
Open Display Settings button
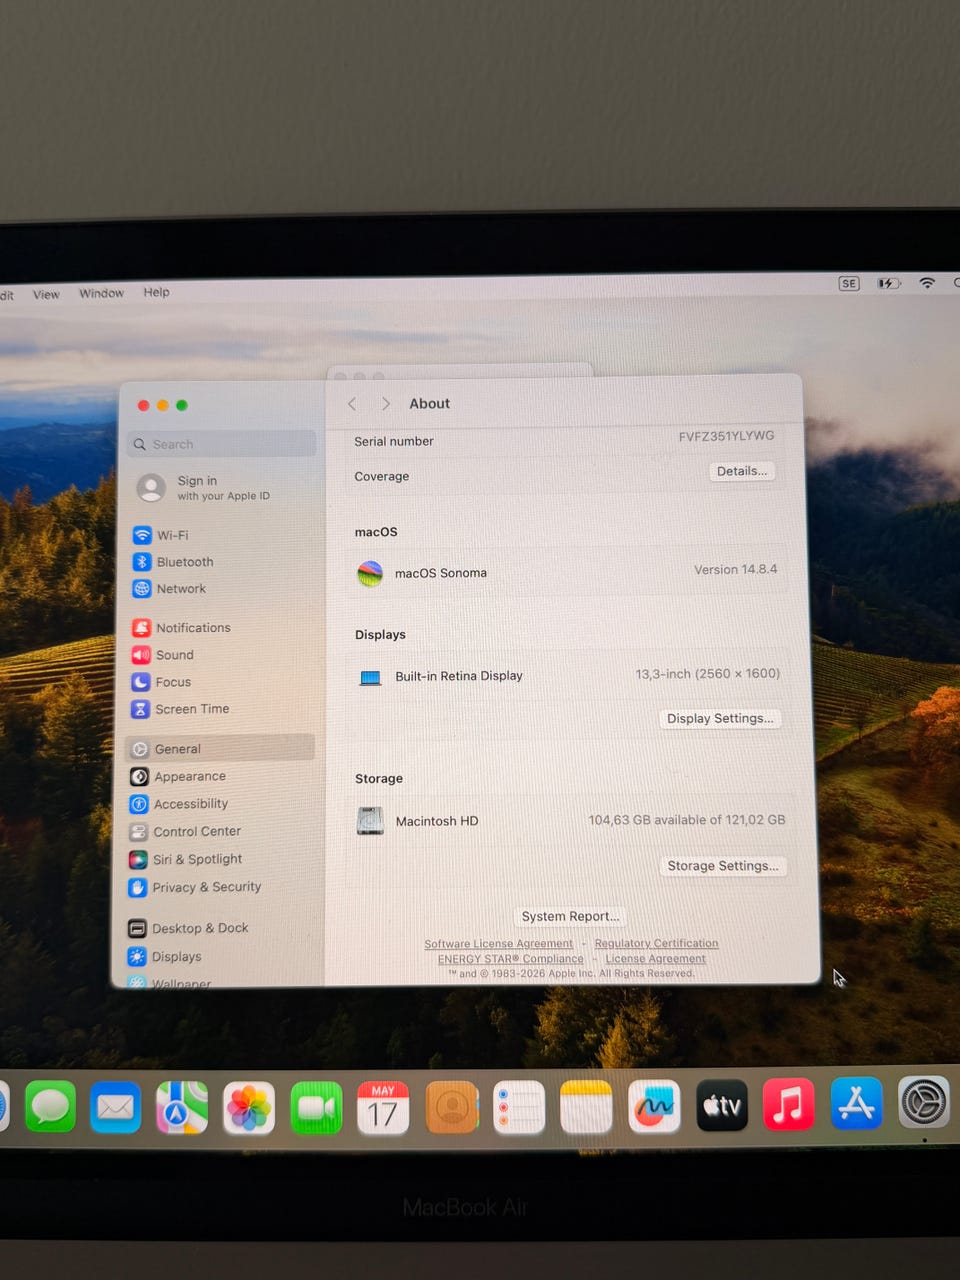(720, 718)
